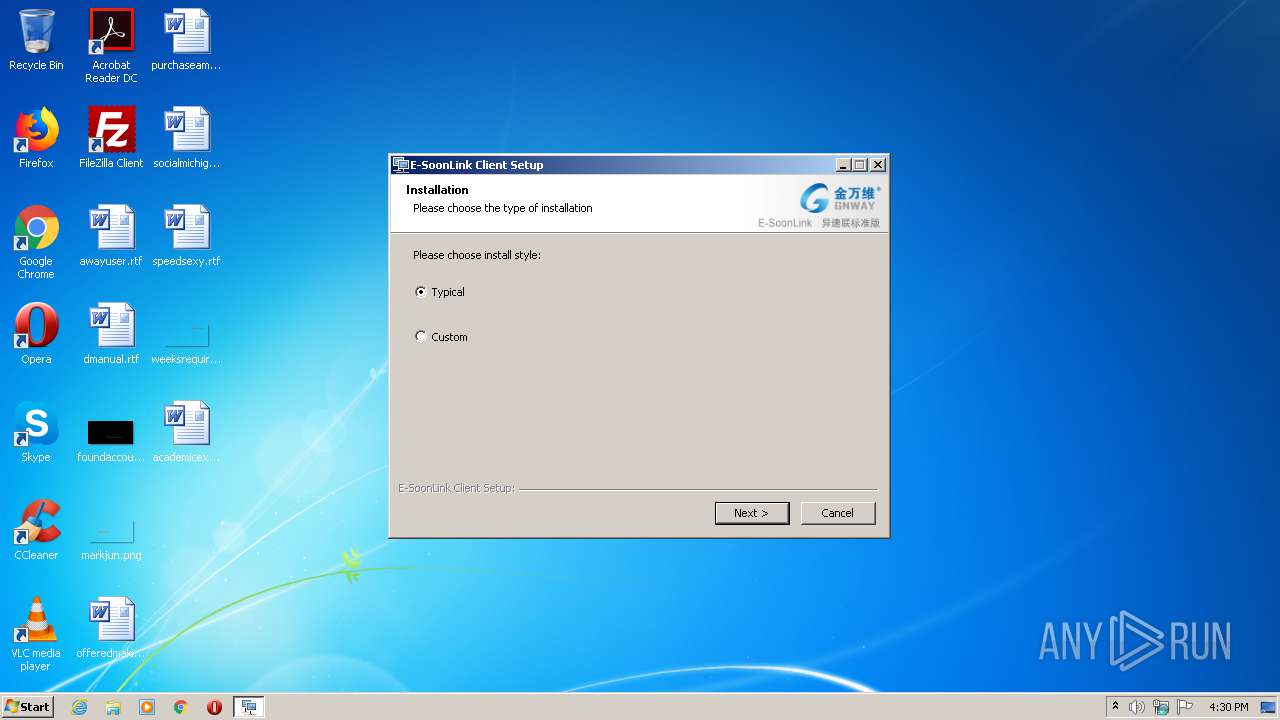Minimize the E-SoonLink Client Setup window

tap(843, 165)
